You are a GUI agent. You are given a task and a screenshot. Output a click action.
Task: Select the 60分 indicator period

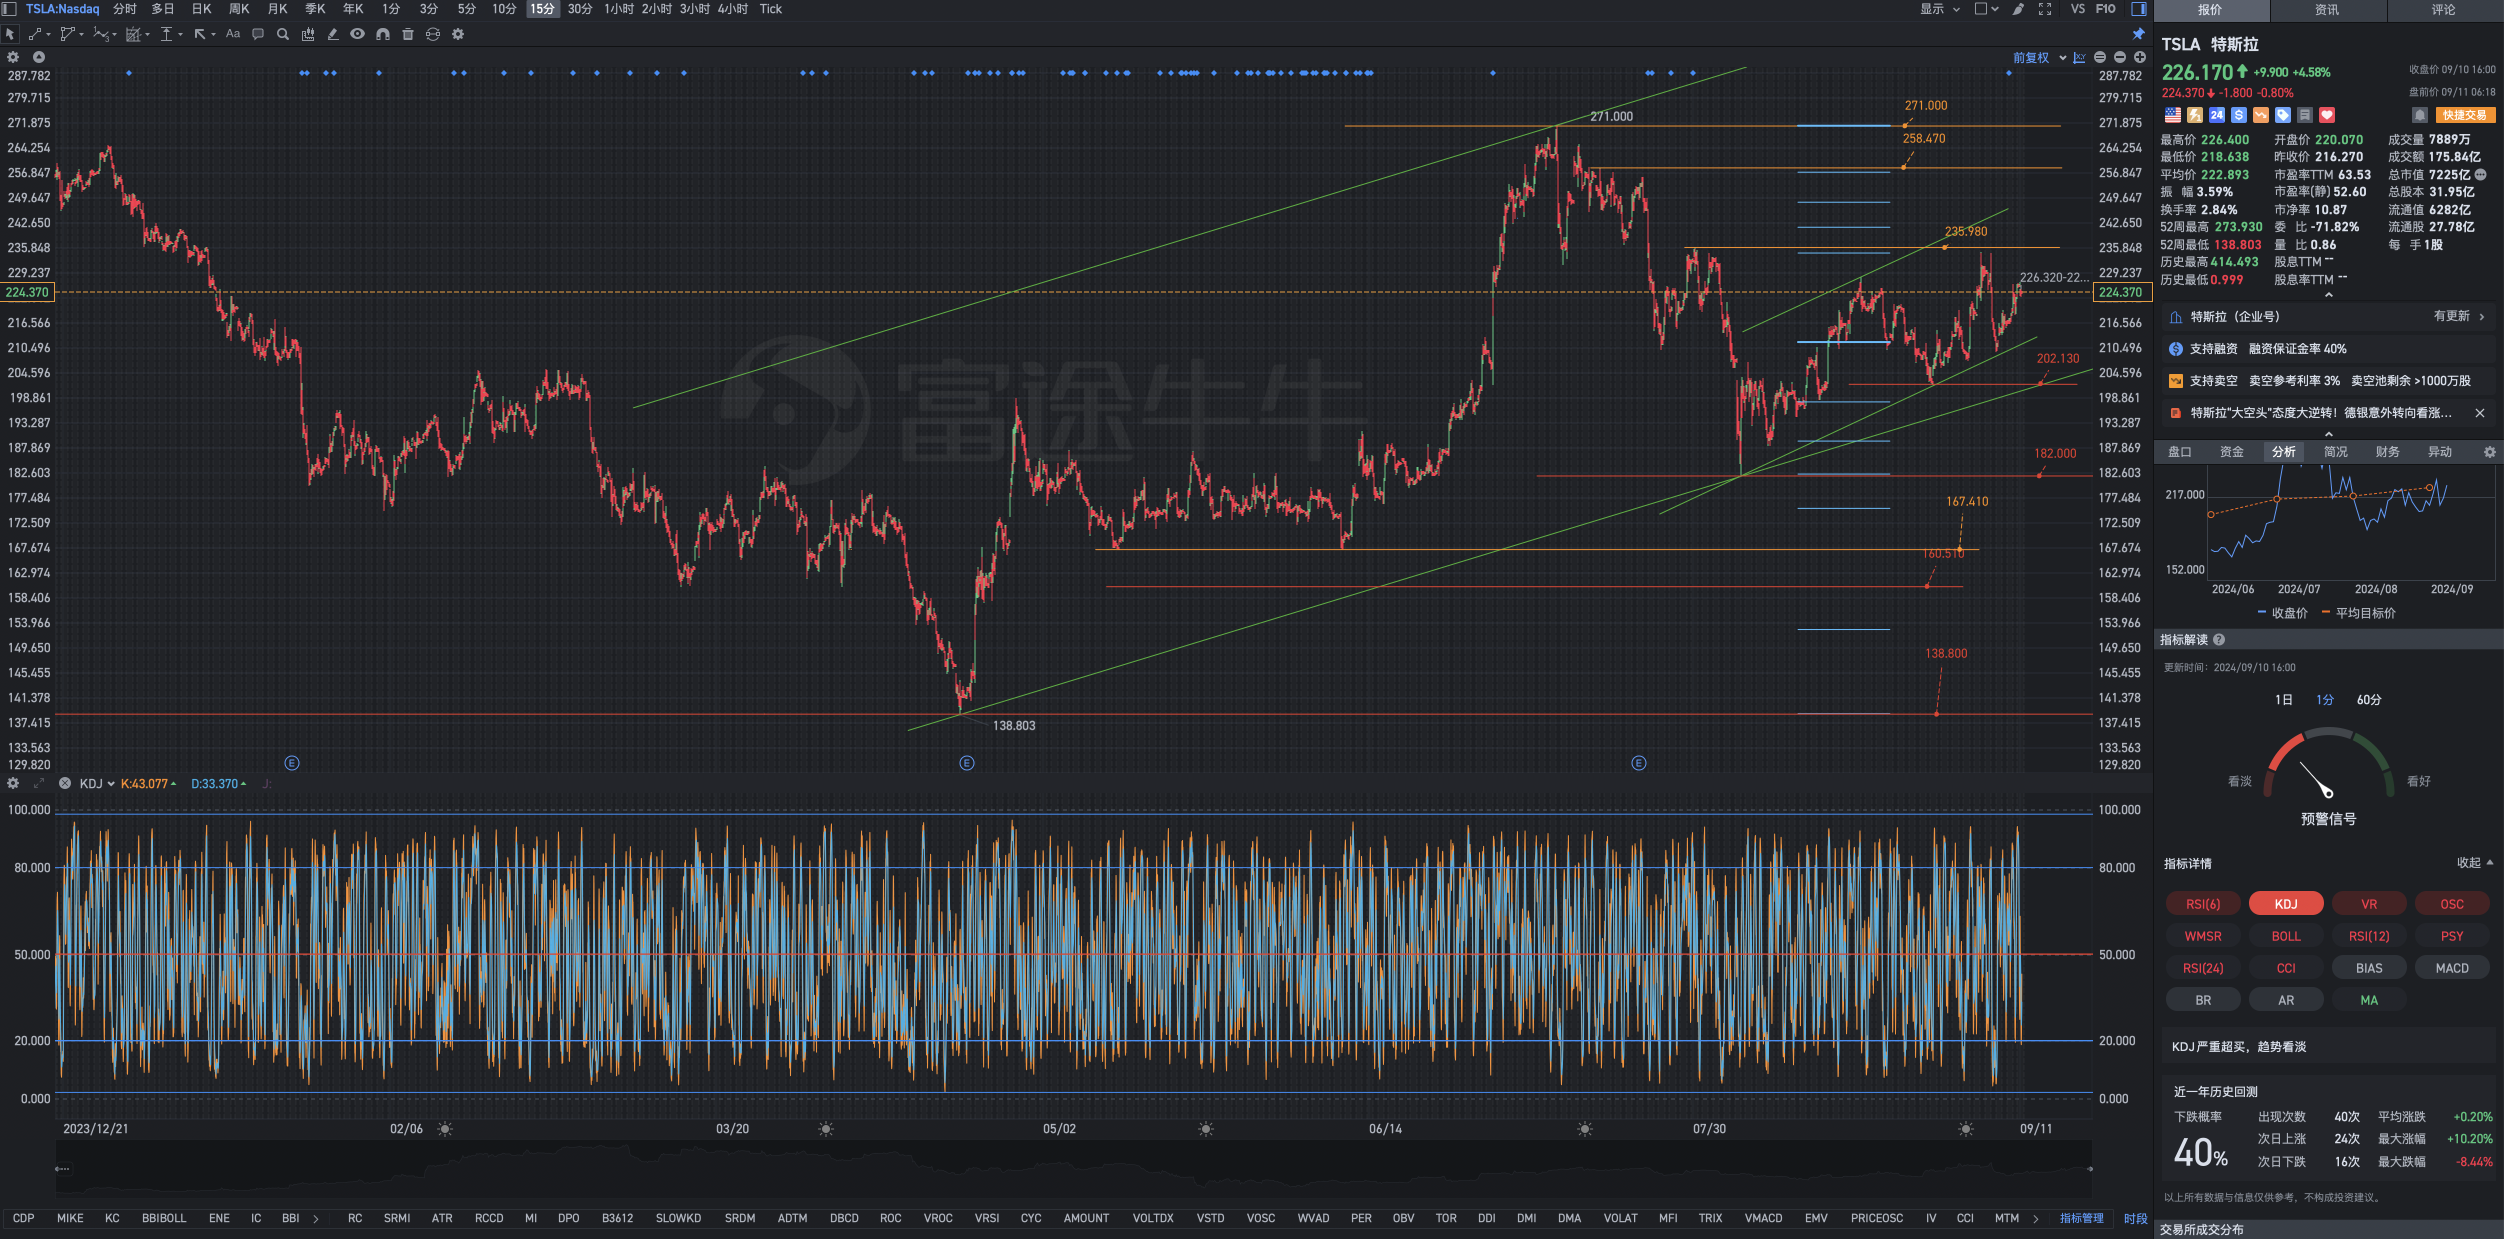(x=2369, y=700)
